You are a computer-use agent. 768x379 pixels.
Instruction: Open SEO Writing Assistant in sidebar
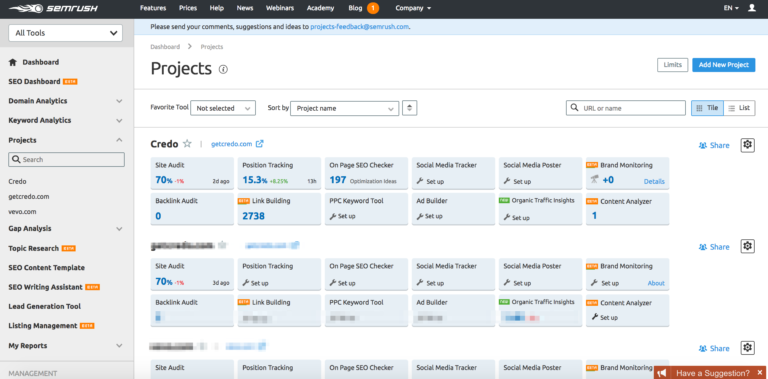click(46, 287)
